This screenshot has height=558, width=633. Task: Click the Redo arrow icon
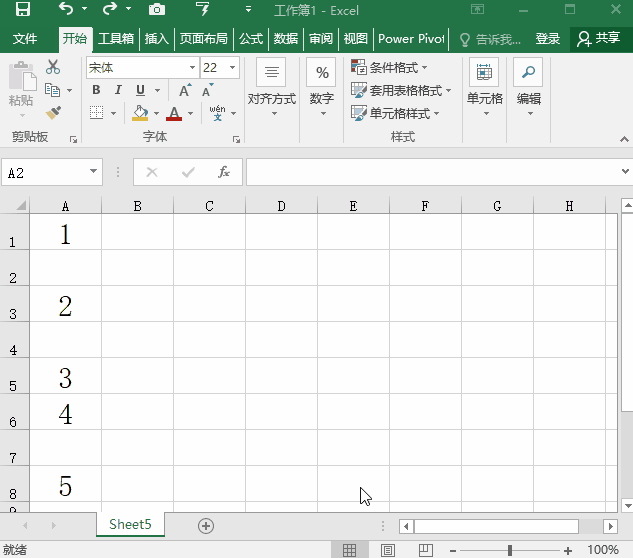(x=110, y=8)
